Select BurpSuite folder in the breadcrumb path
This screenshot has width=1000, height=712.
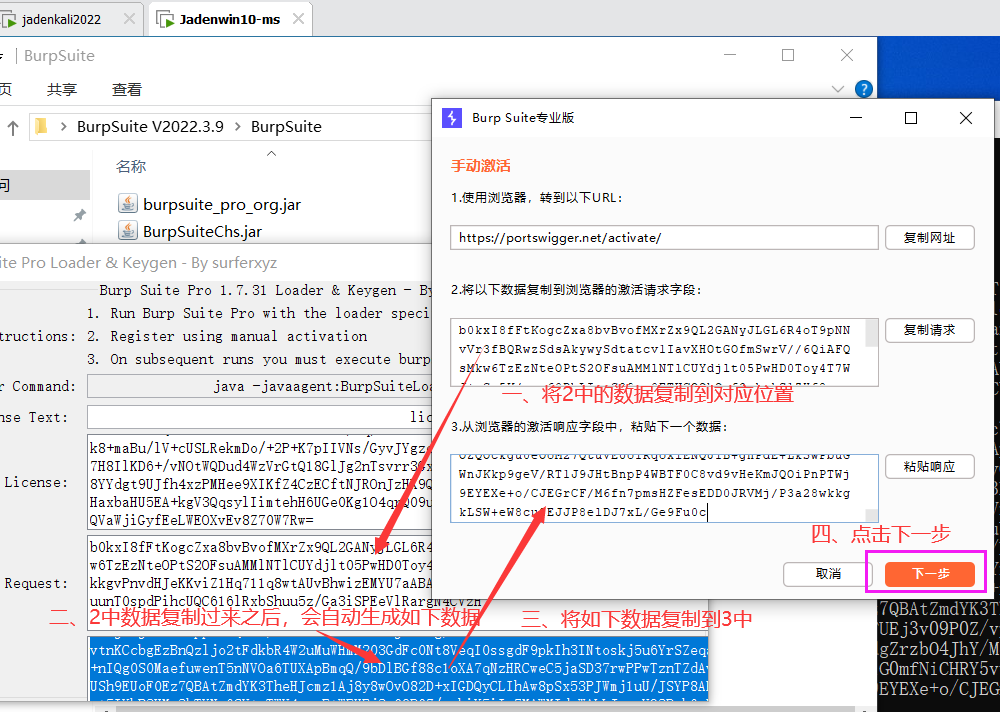(x=286, y=126)
